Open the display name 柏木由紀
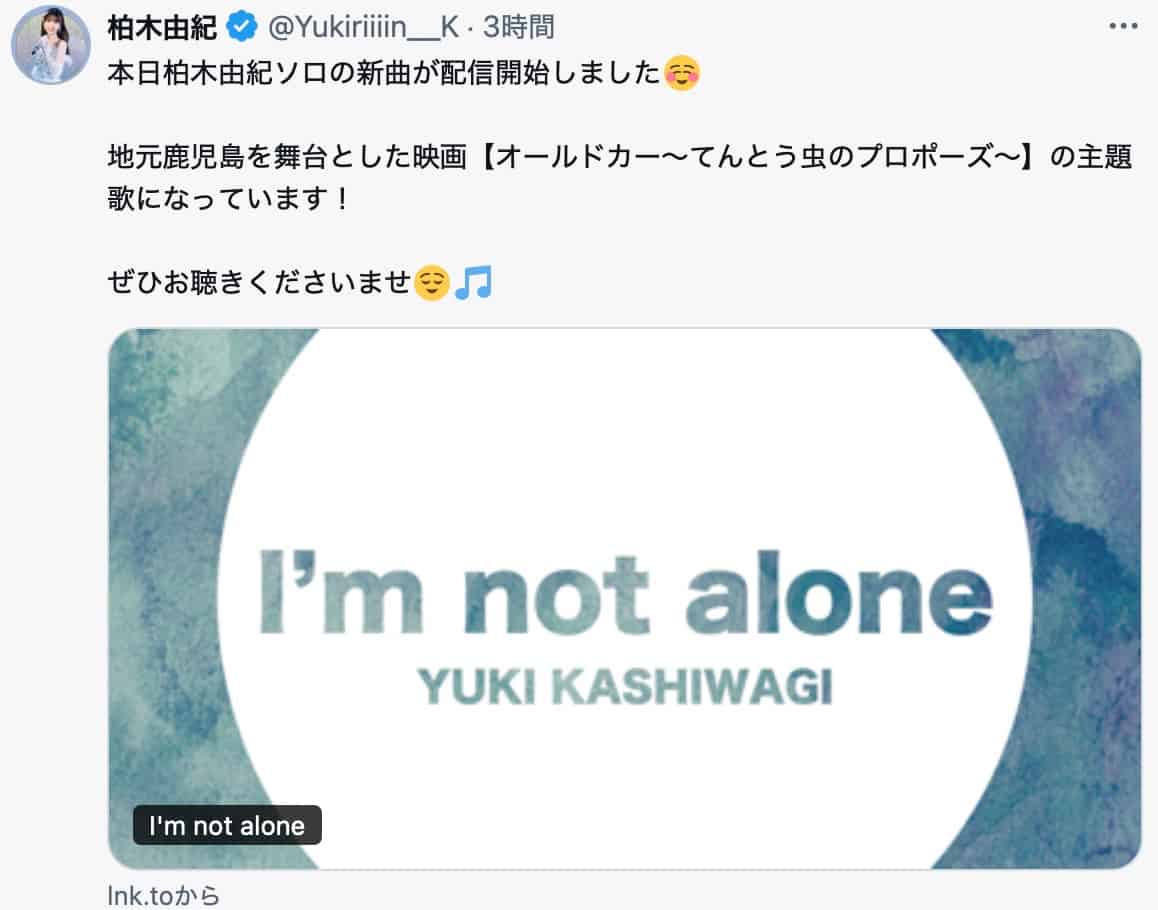 click(162, 28)
